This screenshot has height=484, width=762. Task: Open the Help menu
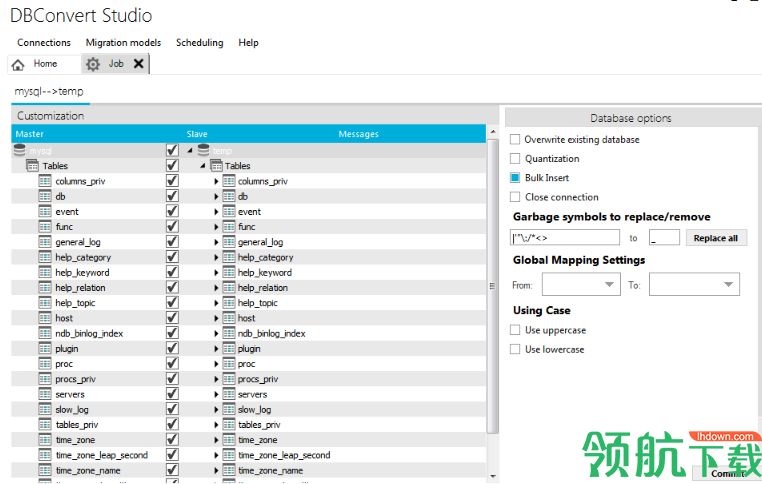[x=248, y=43]
